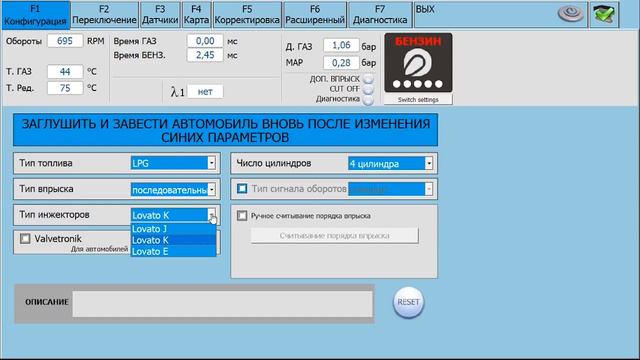Click the blue restart warning banner
This screenshot has height=360, width=640.
coord(225,130)
